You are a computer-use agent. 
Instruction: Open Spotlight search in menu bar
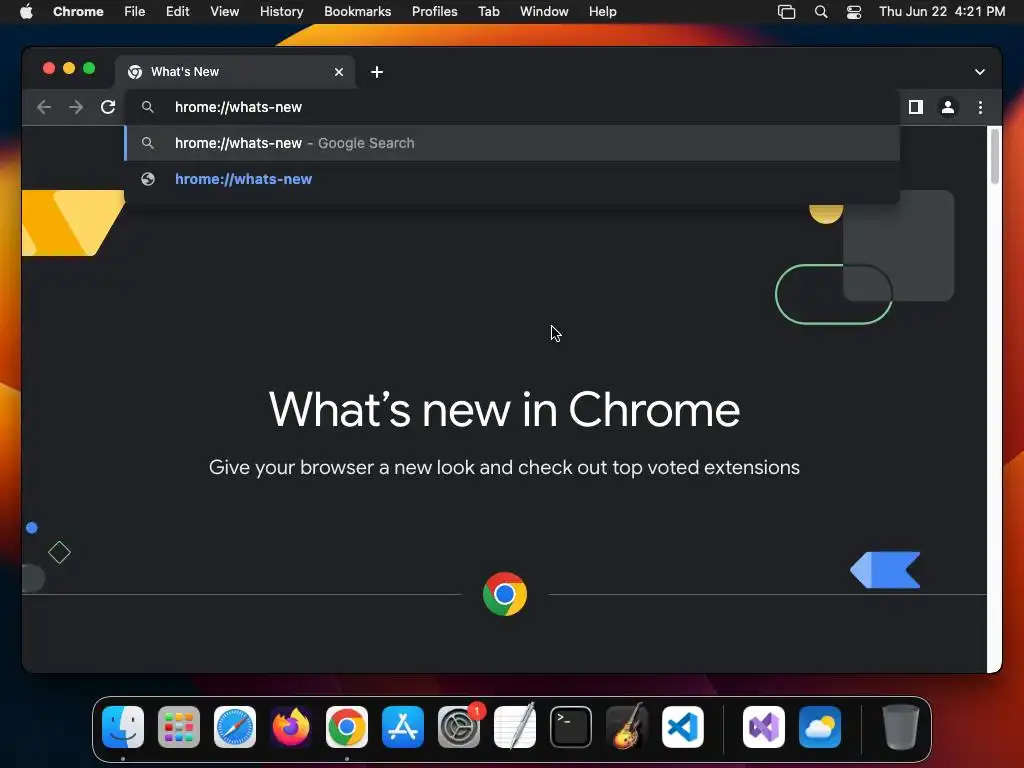(821, 12)
